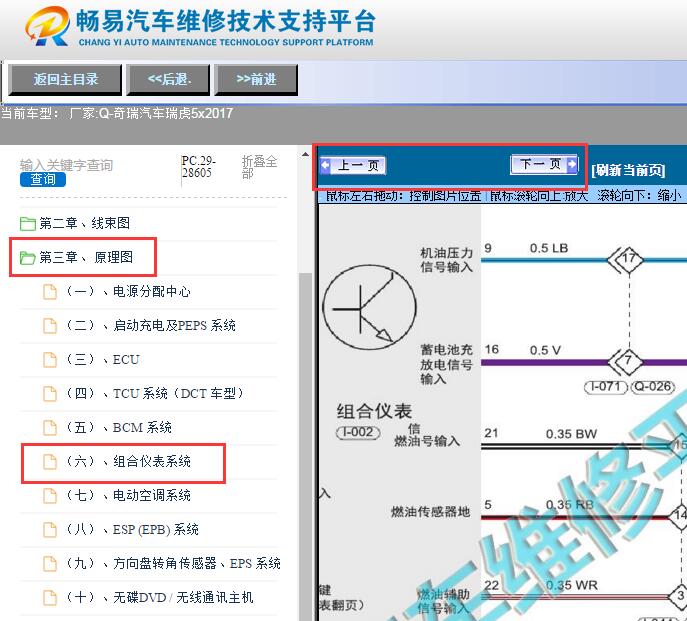Click the 0.35 BW wire label
The image size is (687, 621).
tap(571, 434)
